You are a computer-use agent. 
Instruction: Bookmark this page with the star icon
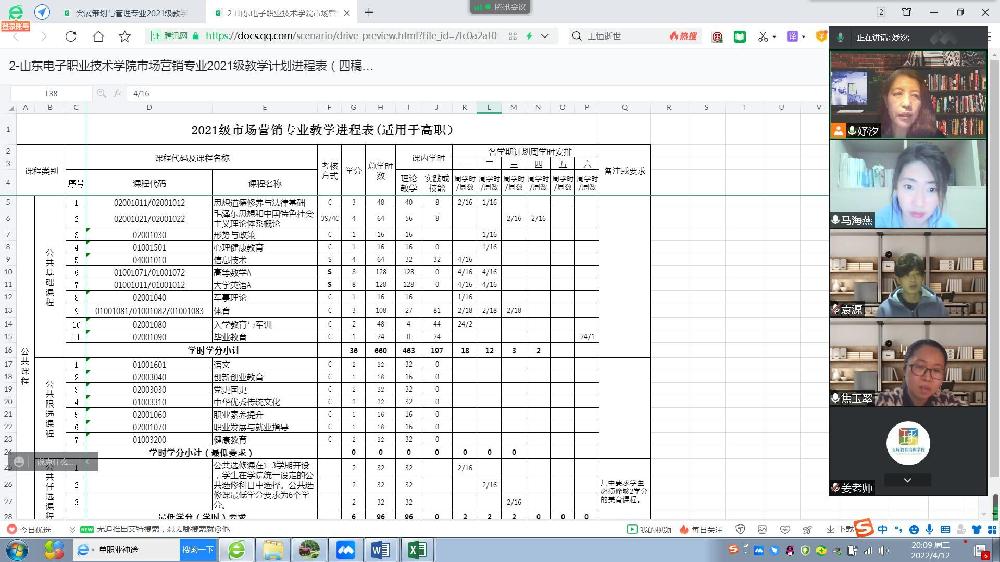point(125,36)
